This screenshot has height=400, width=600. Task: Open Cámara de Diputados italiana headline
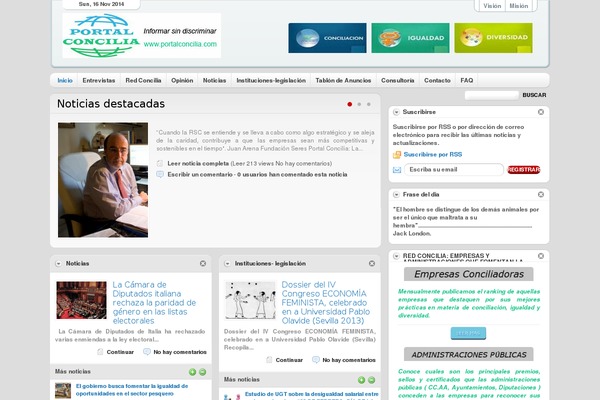[154, 303]
